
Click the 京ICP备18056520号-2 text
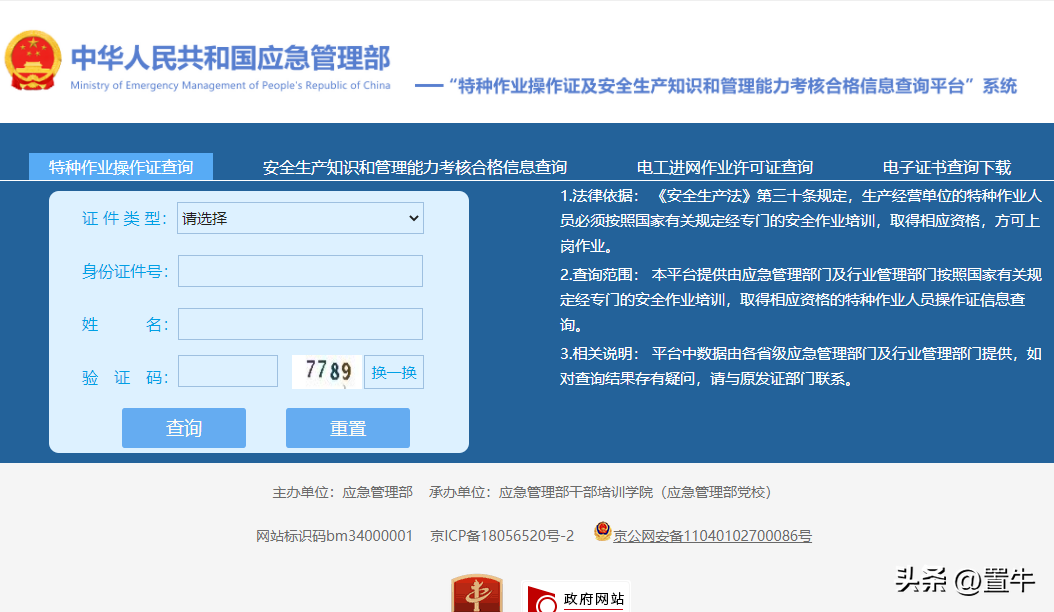tap(502, 536)
